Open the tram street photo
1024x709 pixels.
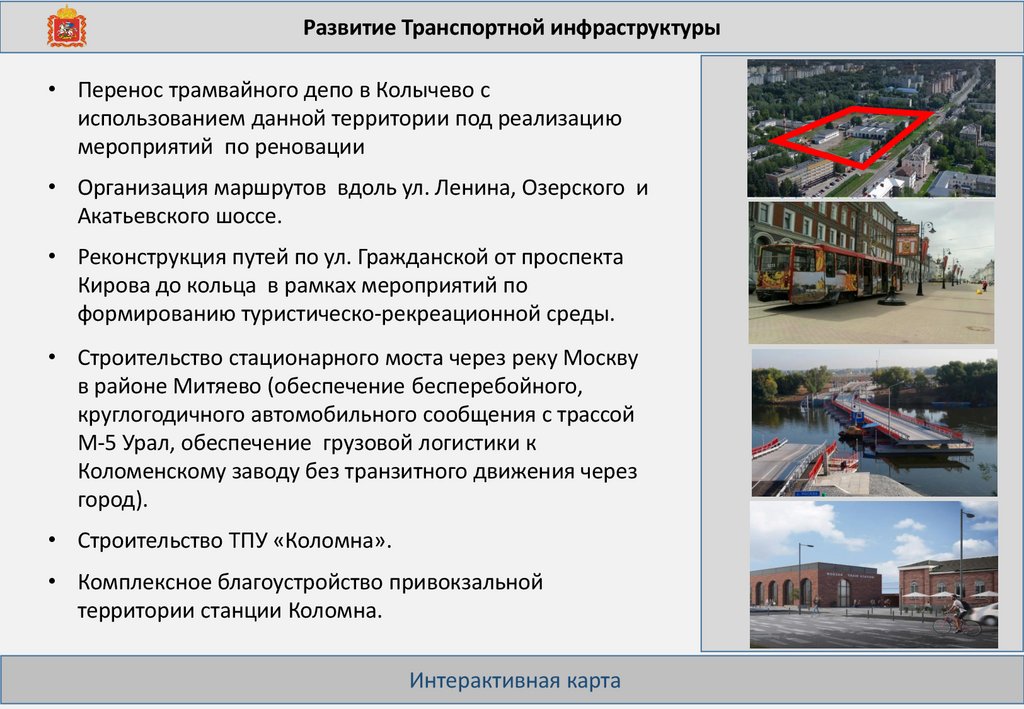coord(871,272)
